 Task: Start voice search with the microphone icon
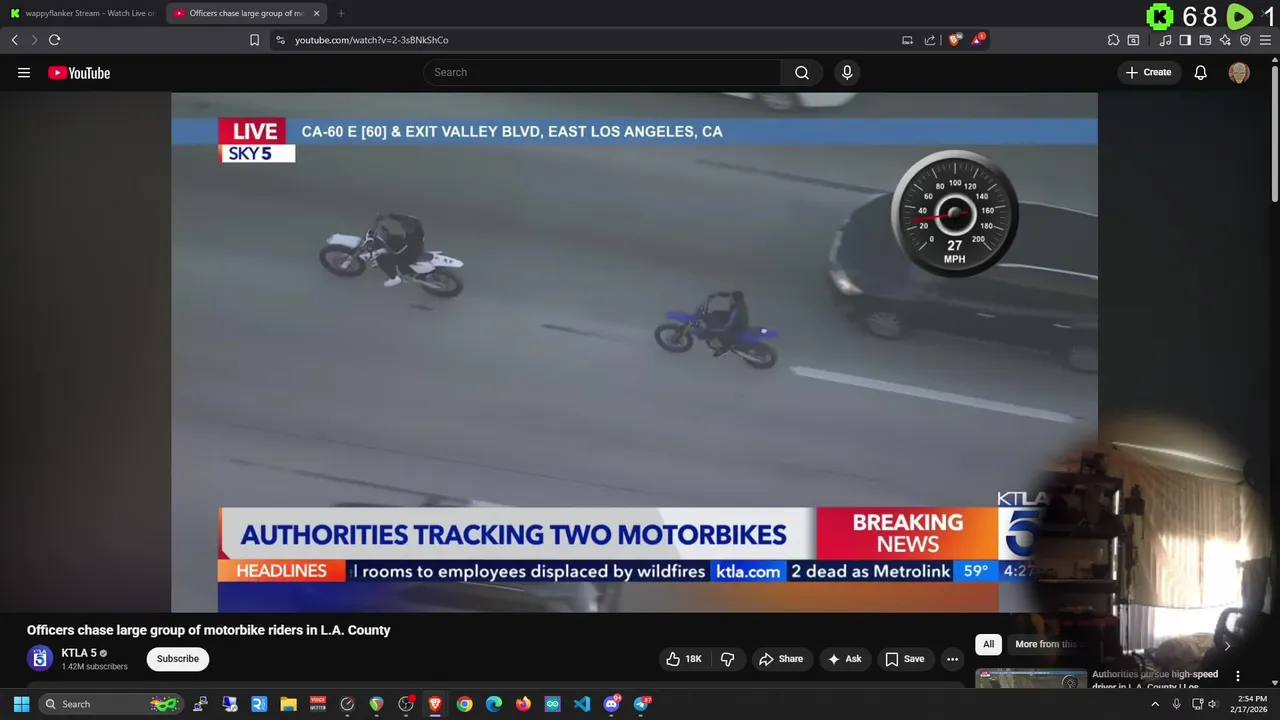click(847, 72)
